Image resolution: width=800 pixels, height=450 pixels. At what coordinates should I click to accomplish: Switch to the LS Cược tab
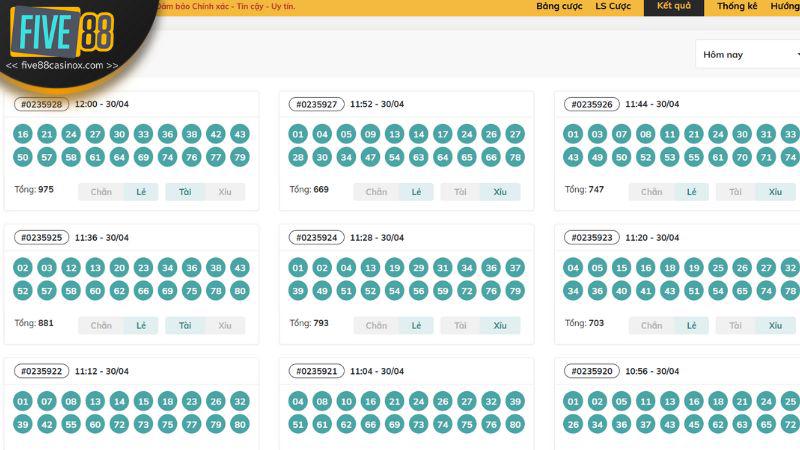click(614, 7)
